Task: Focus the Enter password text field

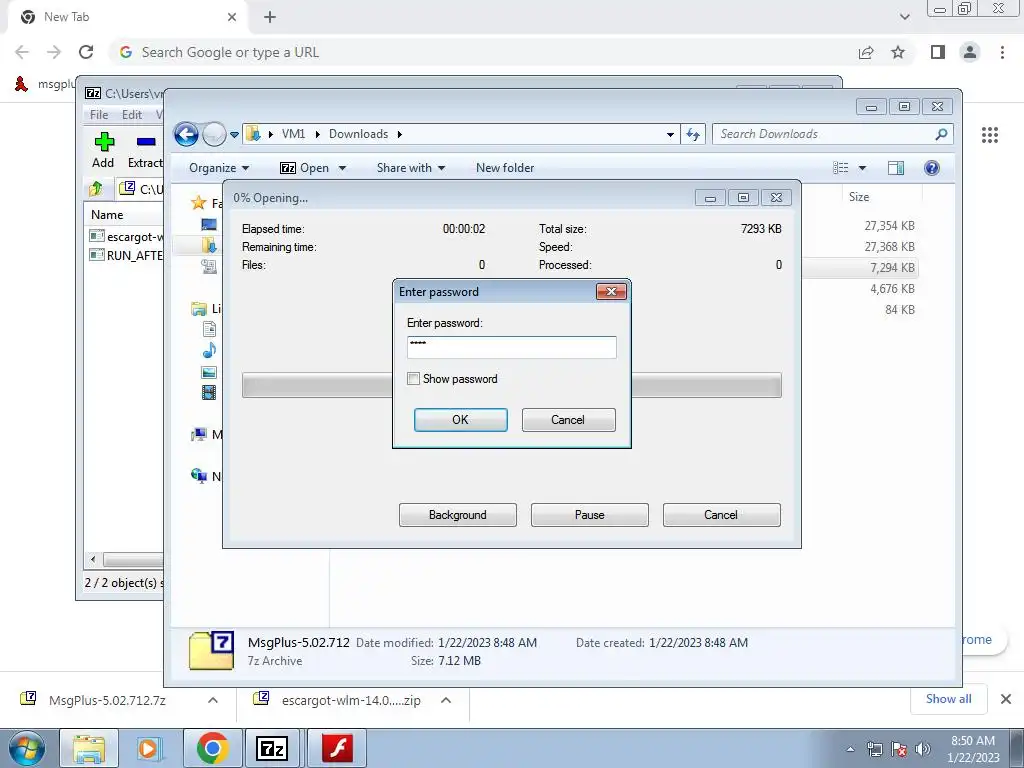Action: click(511, 347)
